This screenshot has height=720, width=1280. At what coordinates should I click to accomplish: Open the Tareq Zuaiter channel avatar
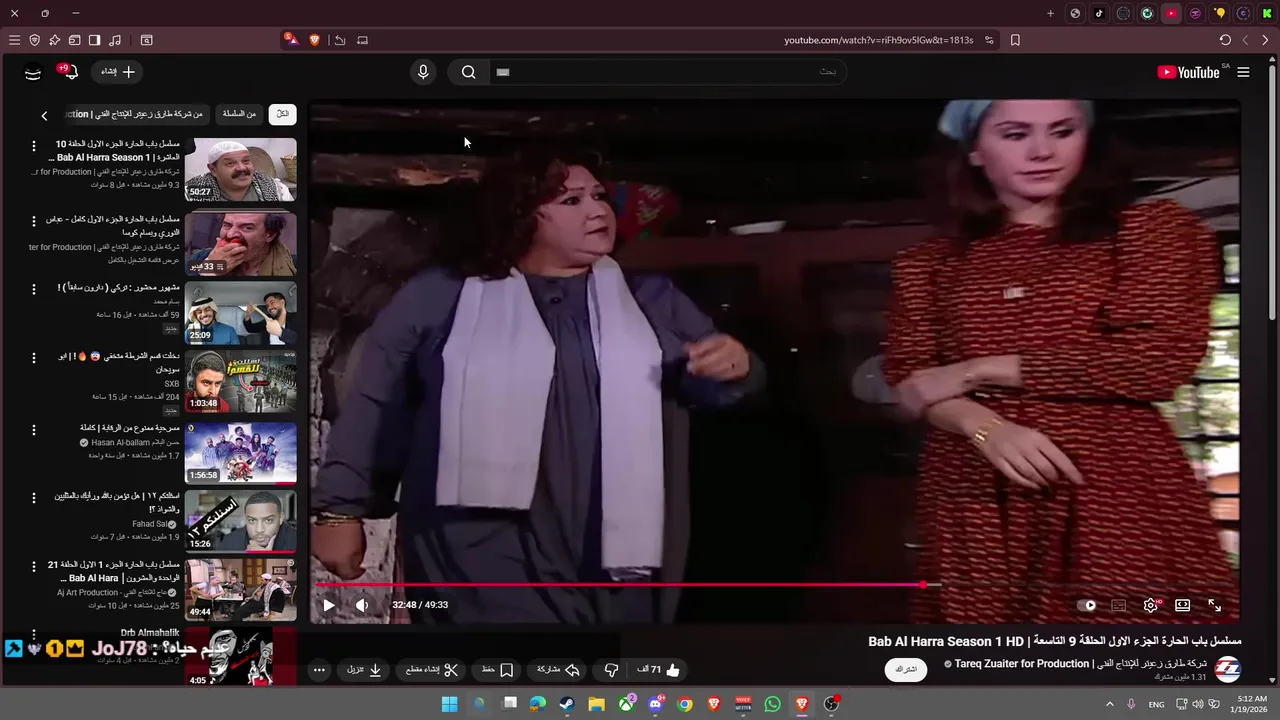[1227, 669]
